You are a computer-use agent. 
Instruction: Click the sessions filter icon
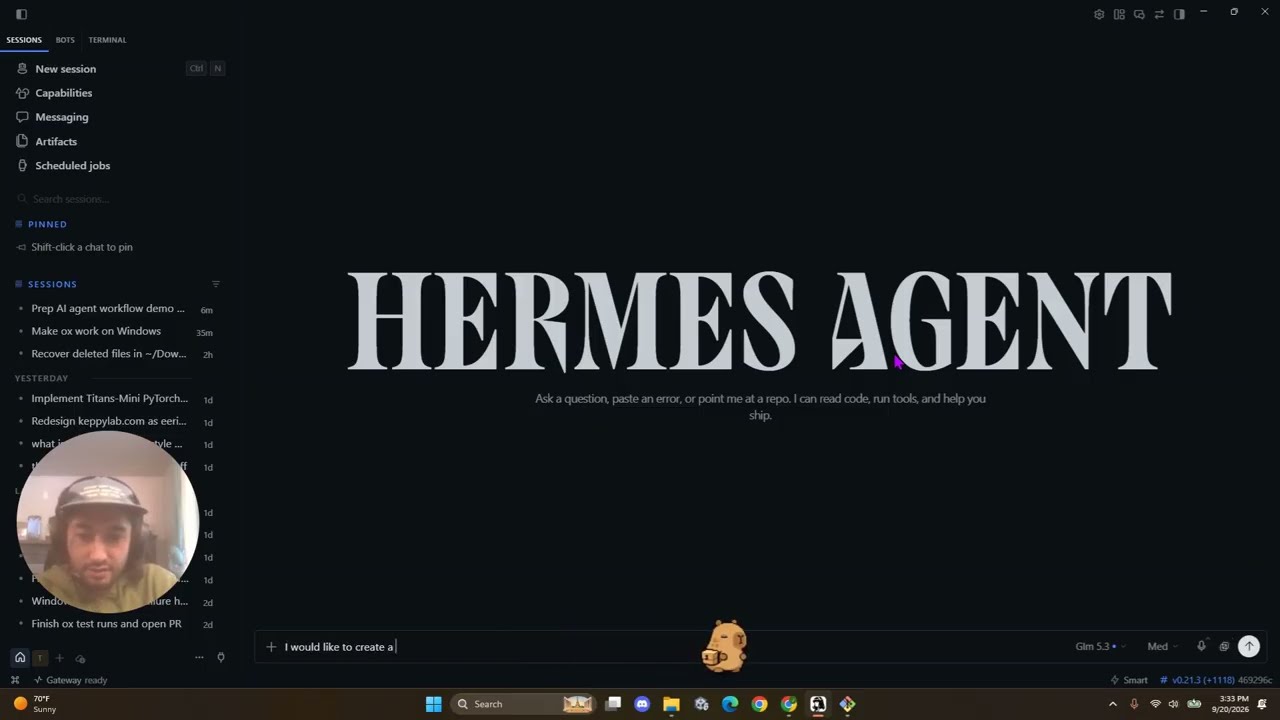pos(216,284)
